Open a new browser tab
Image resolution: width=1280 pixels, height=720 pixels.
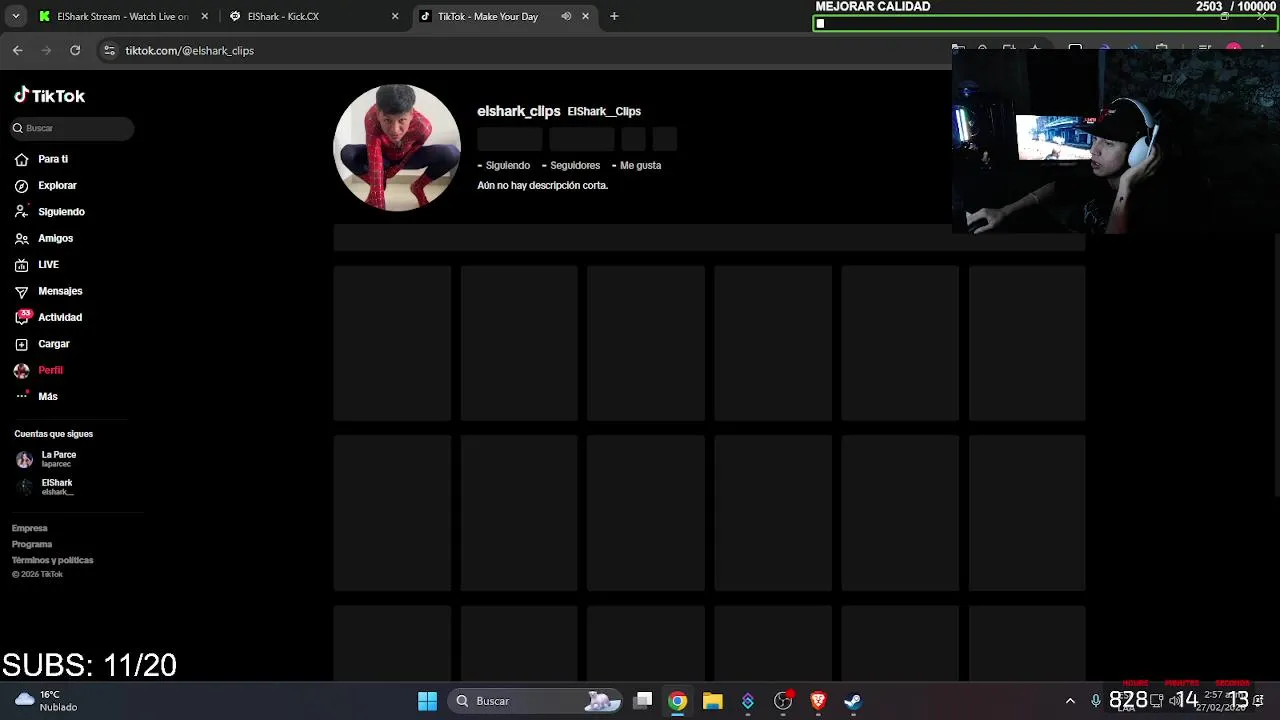pyautogui.click(x=614, y=16)
